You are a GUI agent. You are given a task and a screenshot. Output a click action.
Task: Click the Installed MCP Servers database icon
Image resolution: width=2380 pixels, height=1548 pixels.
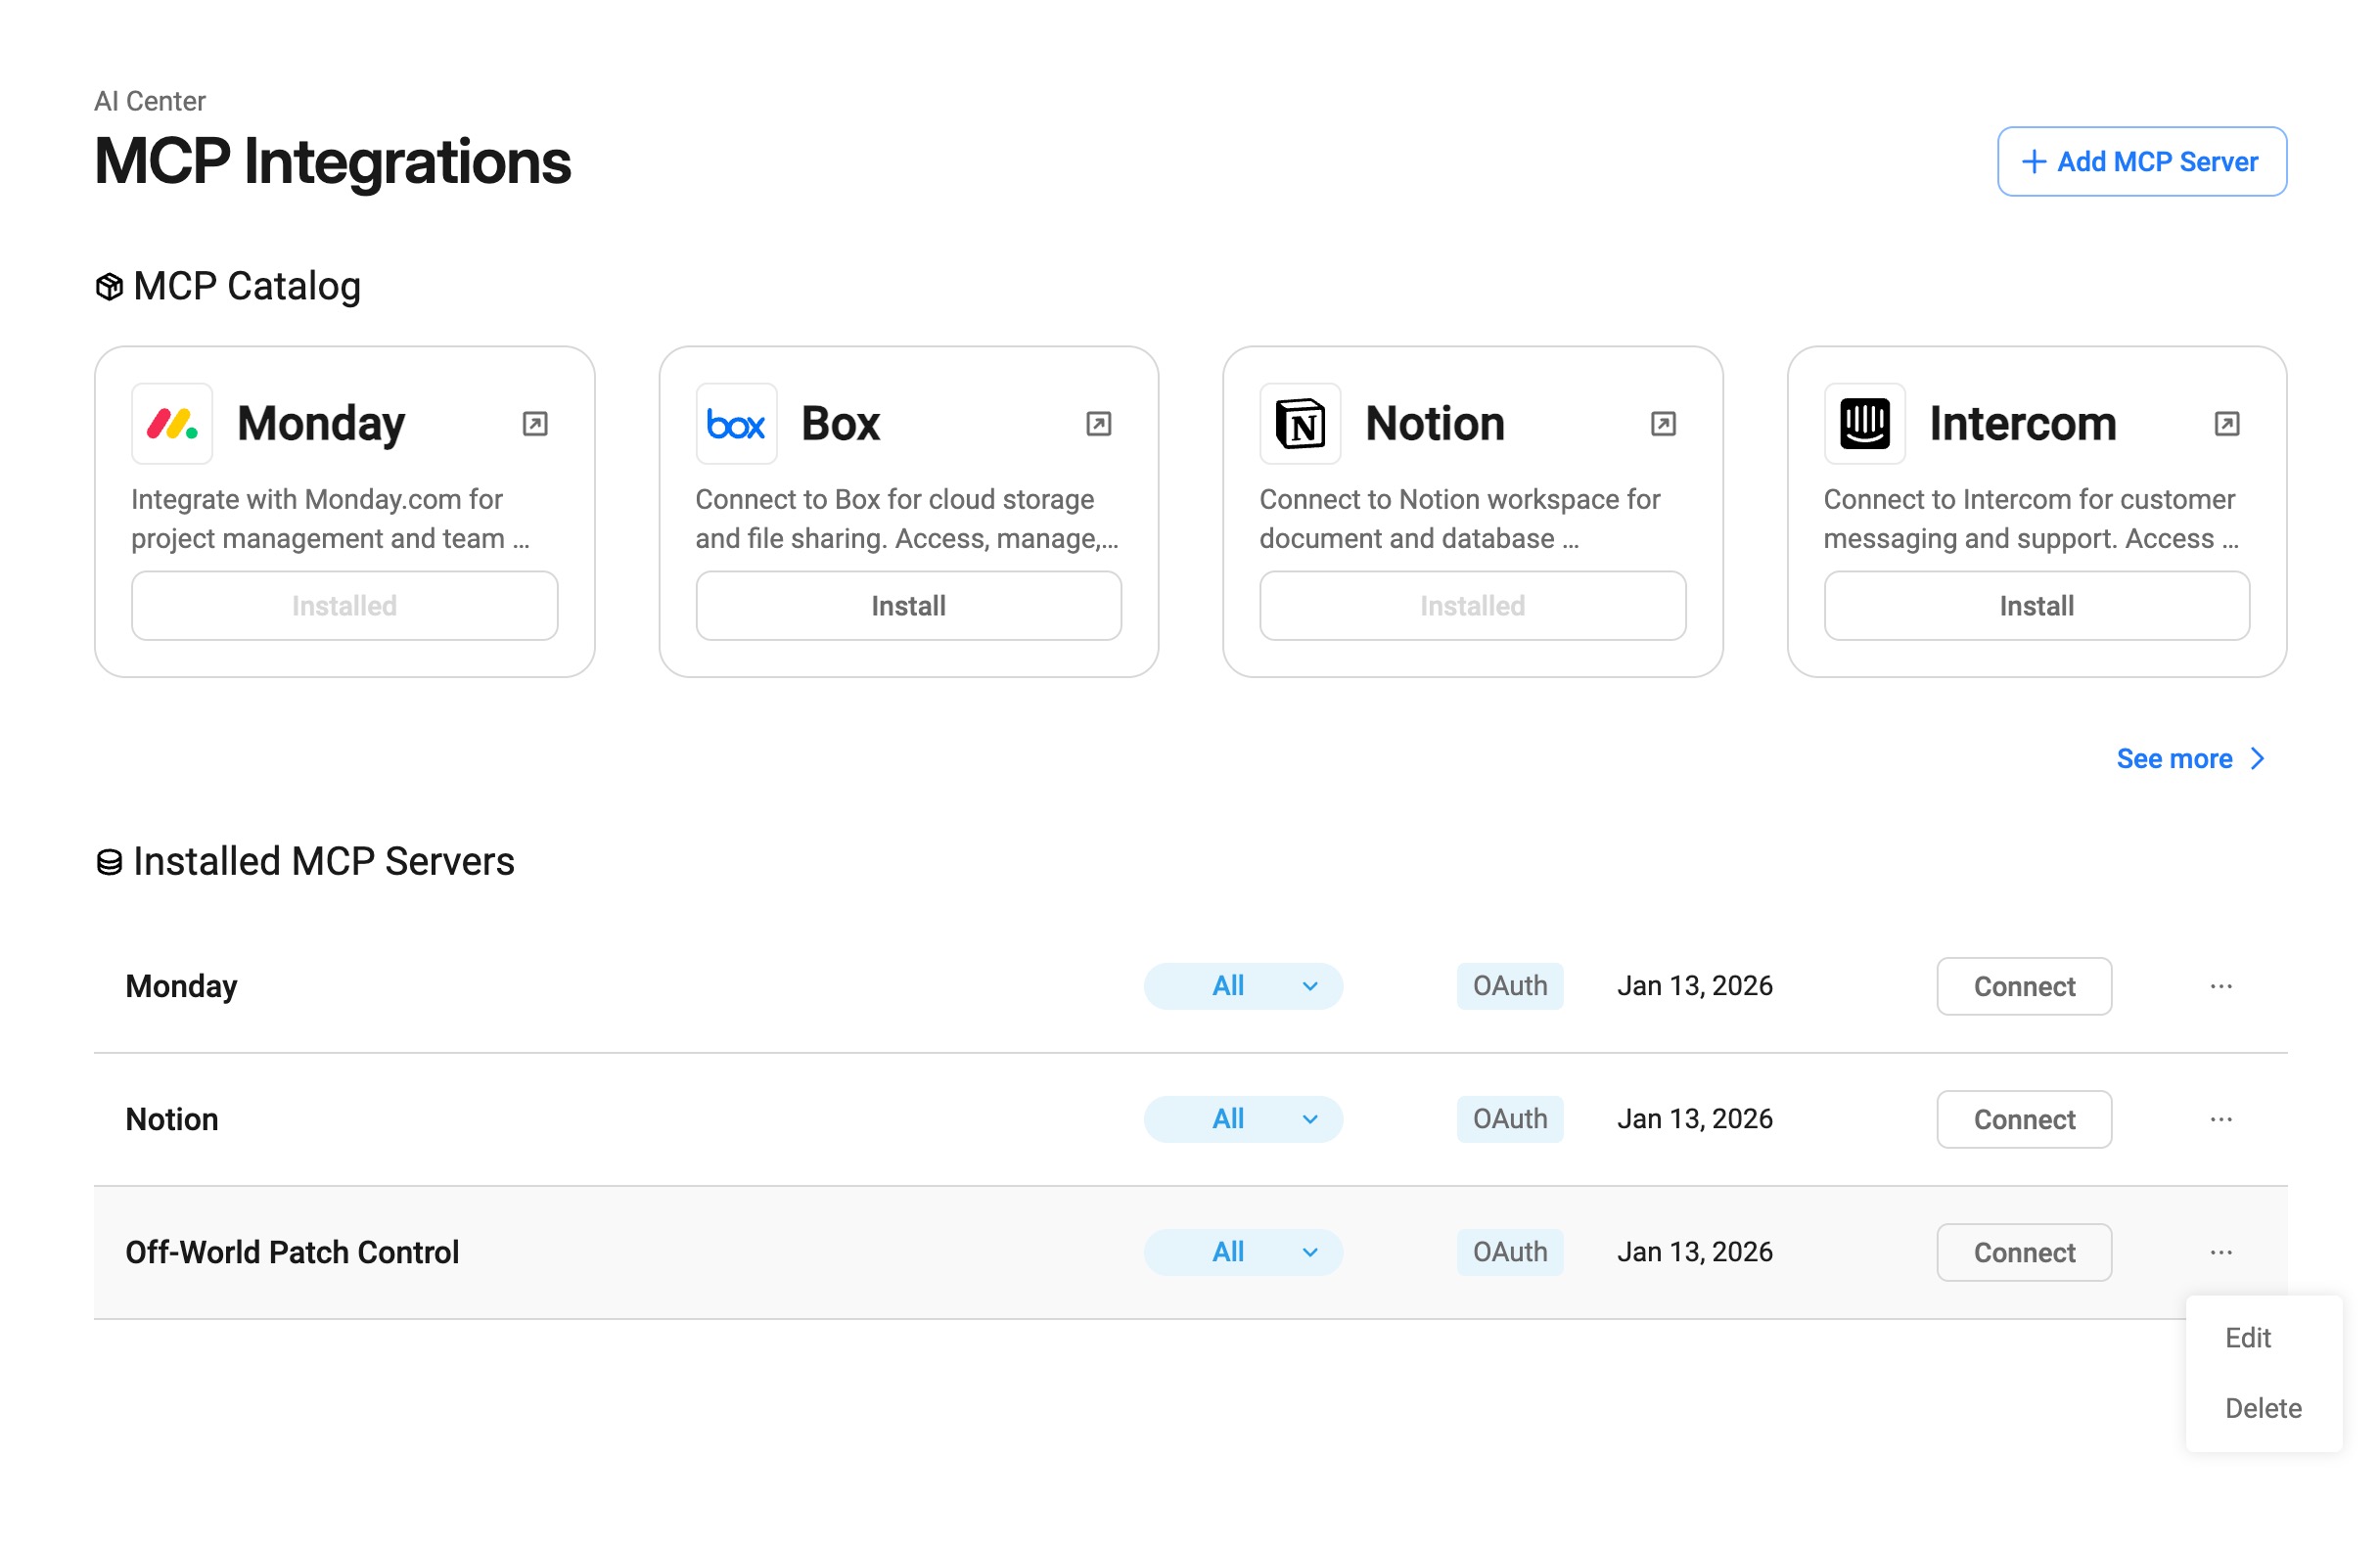tap(109, 862)
